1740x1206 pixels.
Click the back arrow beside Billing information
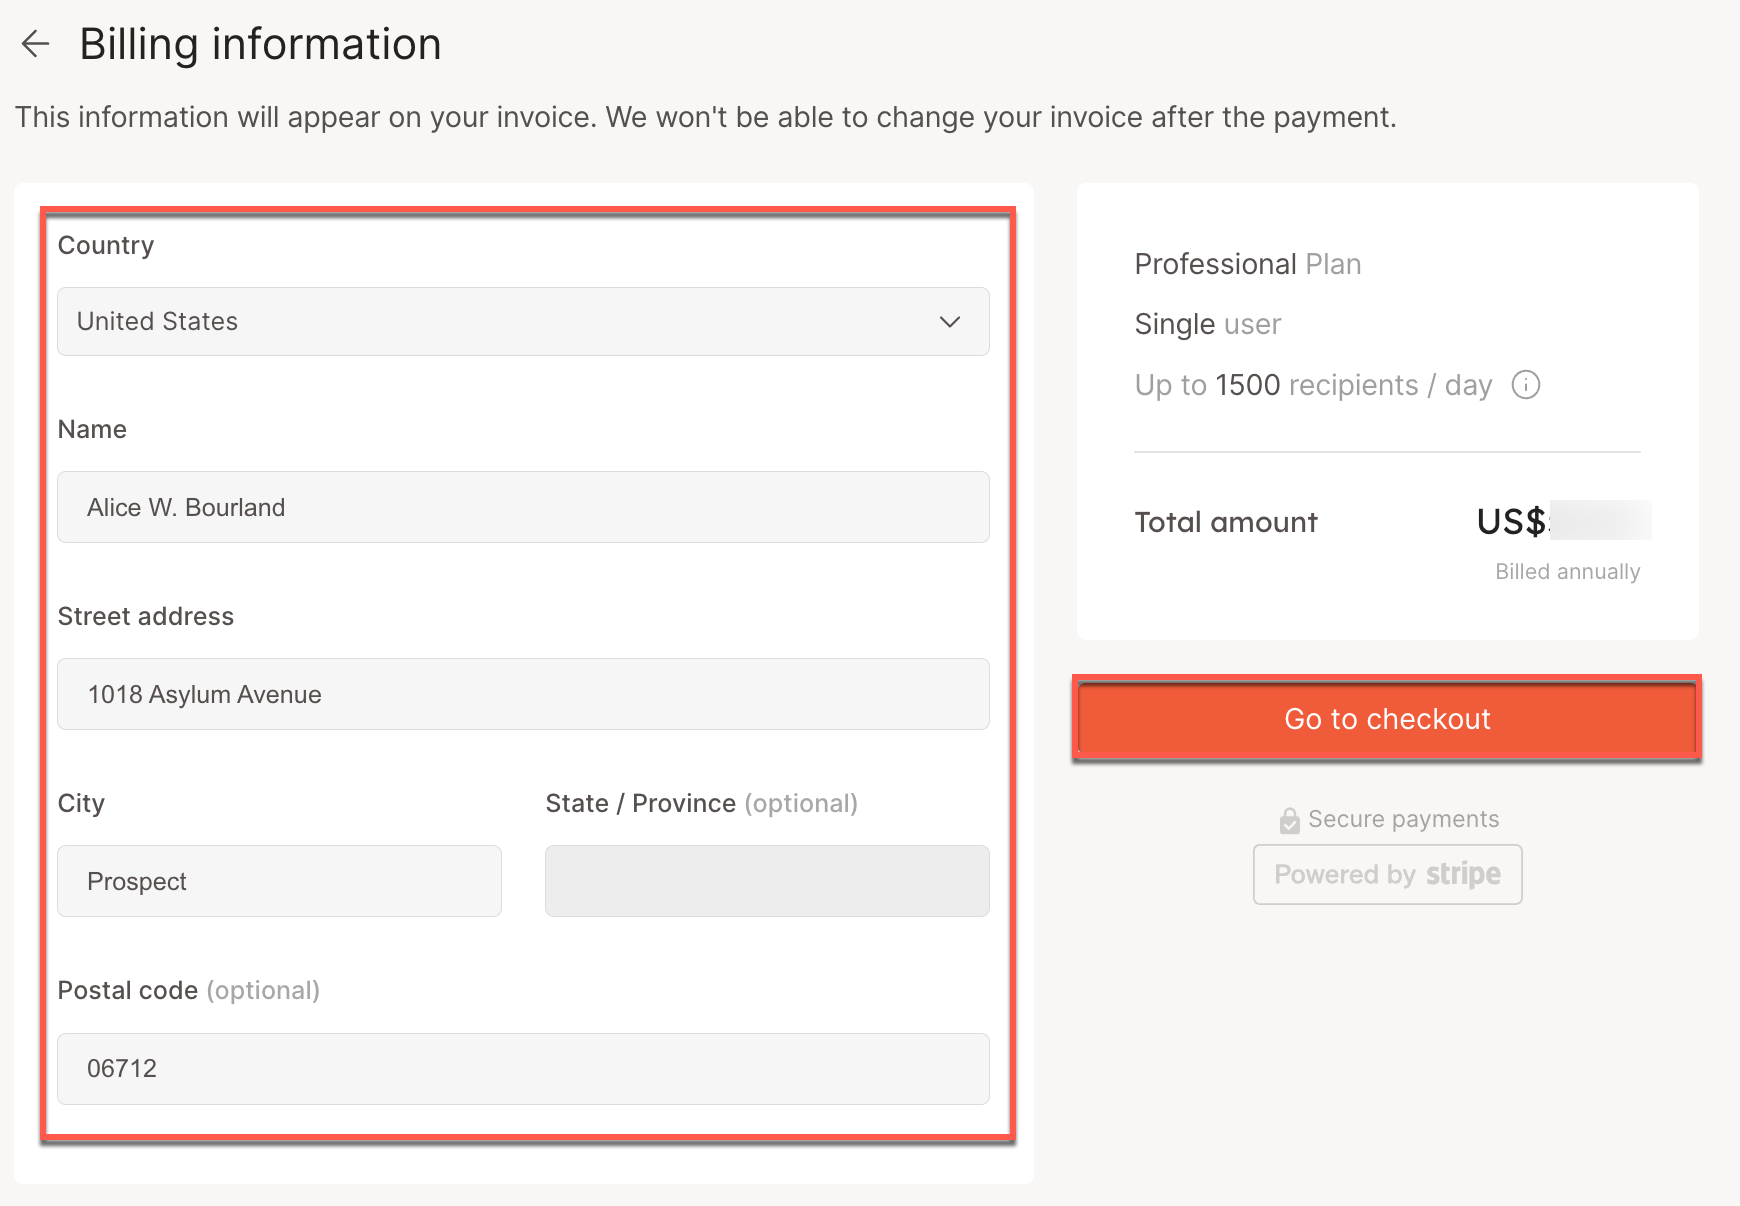point(36,43)
